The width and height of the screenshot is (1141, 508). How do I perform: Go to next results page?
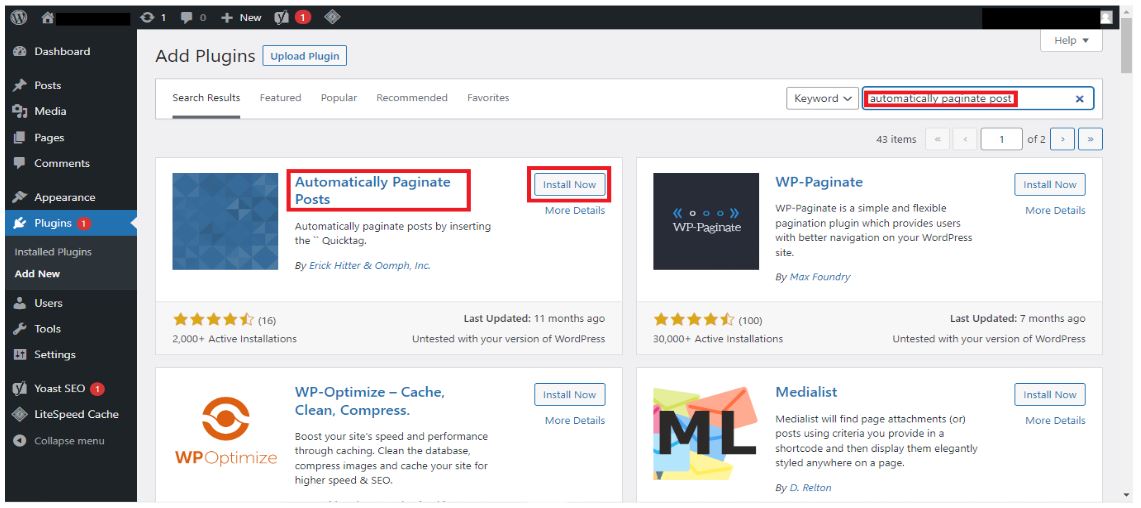[1063, 139]
